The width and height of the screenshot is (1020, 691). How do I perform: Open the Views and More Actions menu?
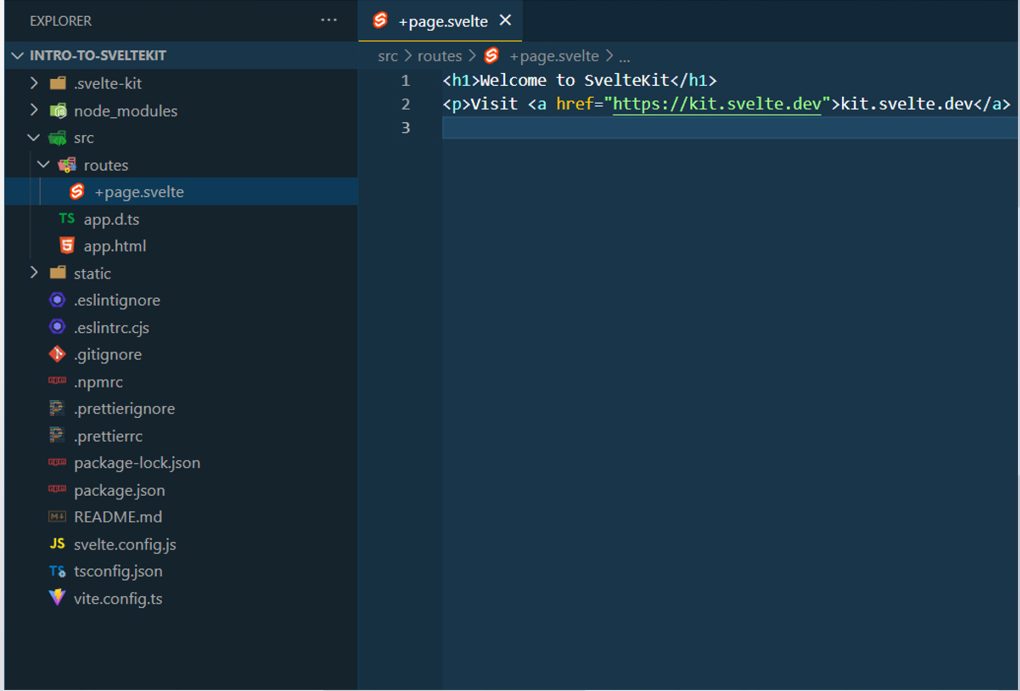pyautogui.click(x=328, y=20)
